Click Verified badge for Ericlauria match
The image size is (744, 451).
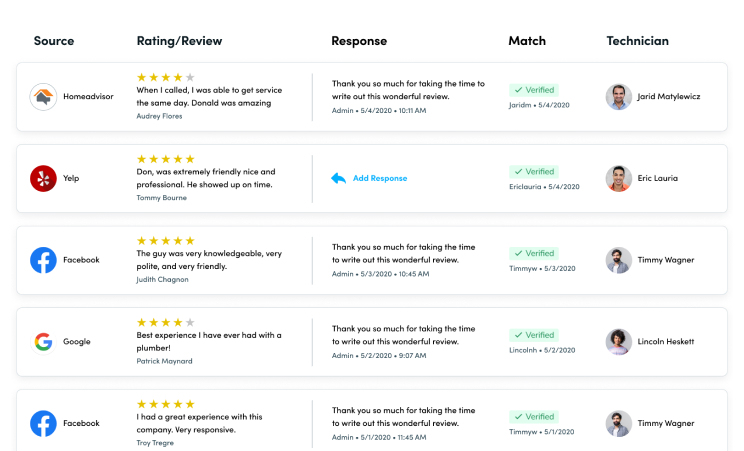pyautogui.click(x=534, y=171)
